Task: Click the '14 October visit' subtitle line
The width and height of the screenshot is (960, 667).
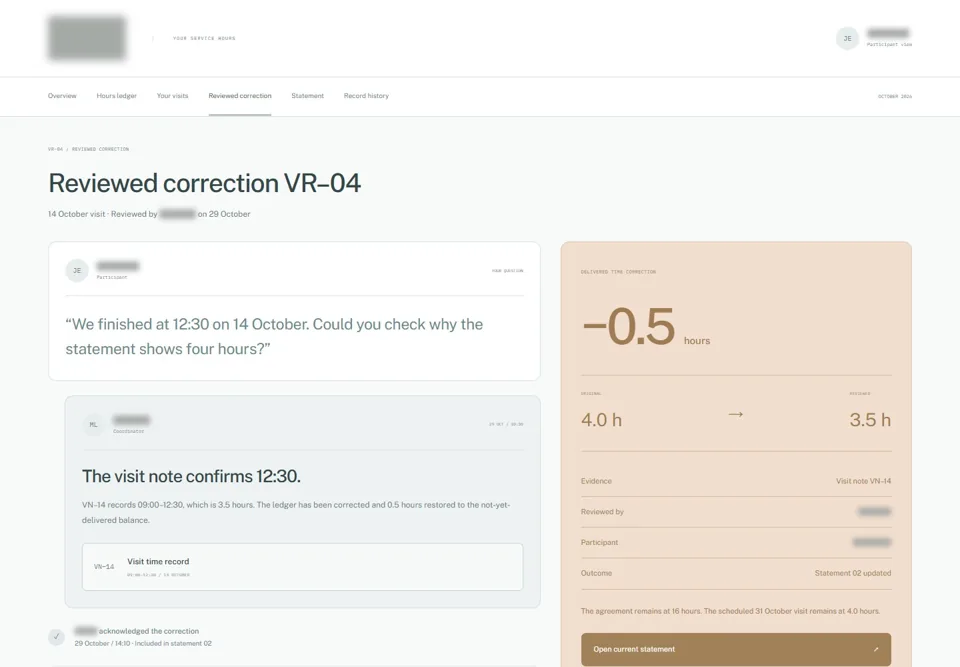Action: click(149, 214)
